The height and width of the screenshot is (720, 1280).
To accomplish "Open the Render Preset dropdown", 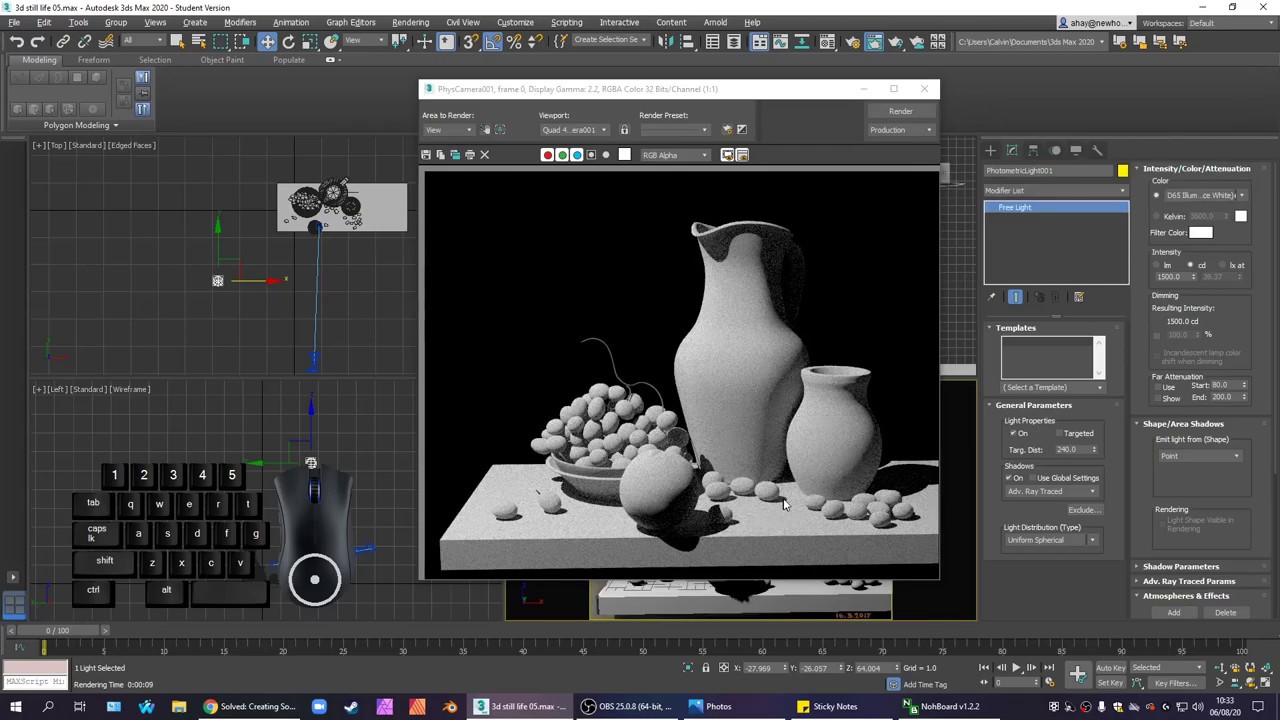I will pos(674,130).
